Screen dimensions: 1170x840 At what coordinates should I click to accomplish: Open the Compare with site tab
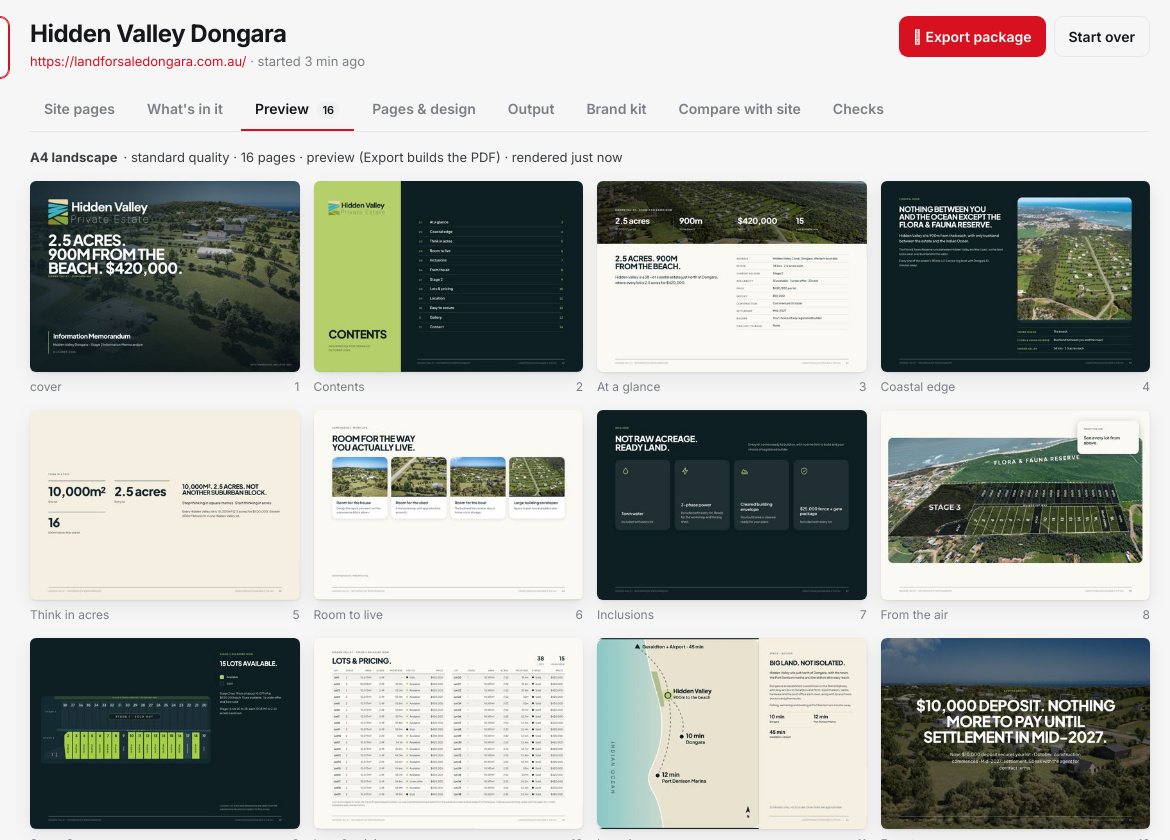click(x=739, y=109)
